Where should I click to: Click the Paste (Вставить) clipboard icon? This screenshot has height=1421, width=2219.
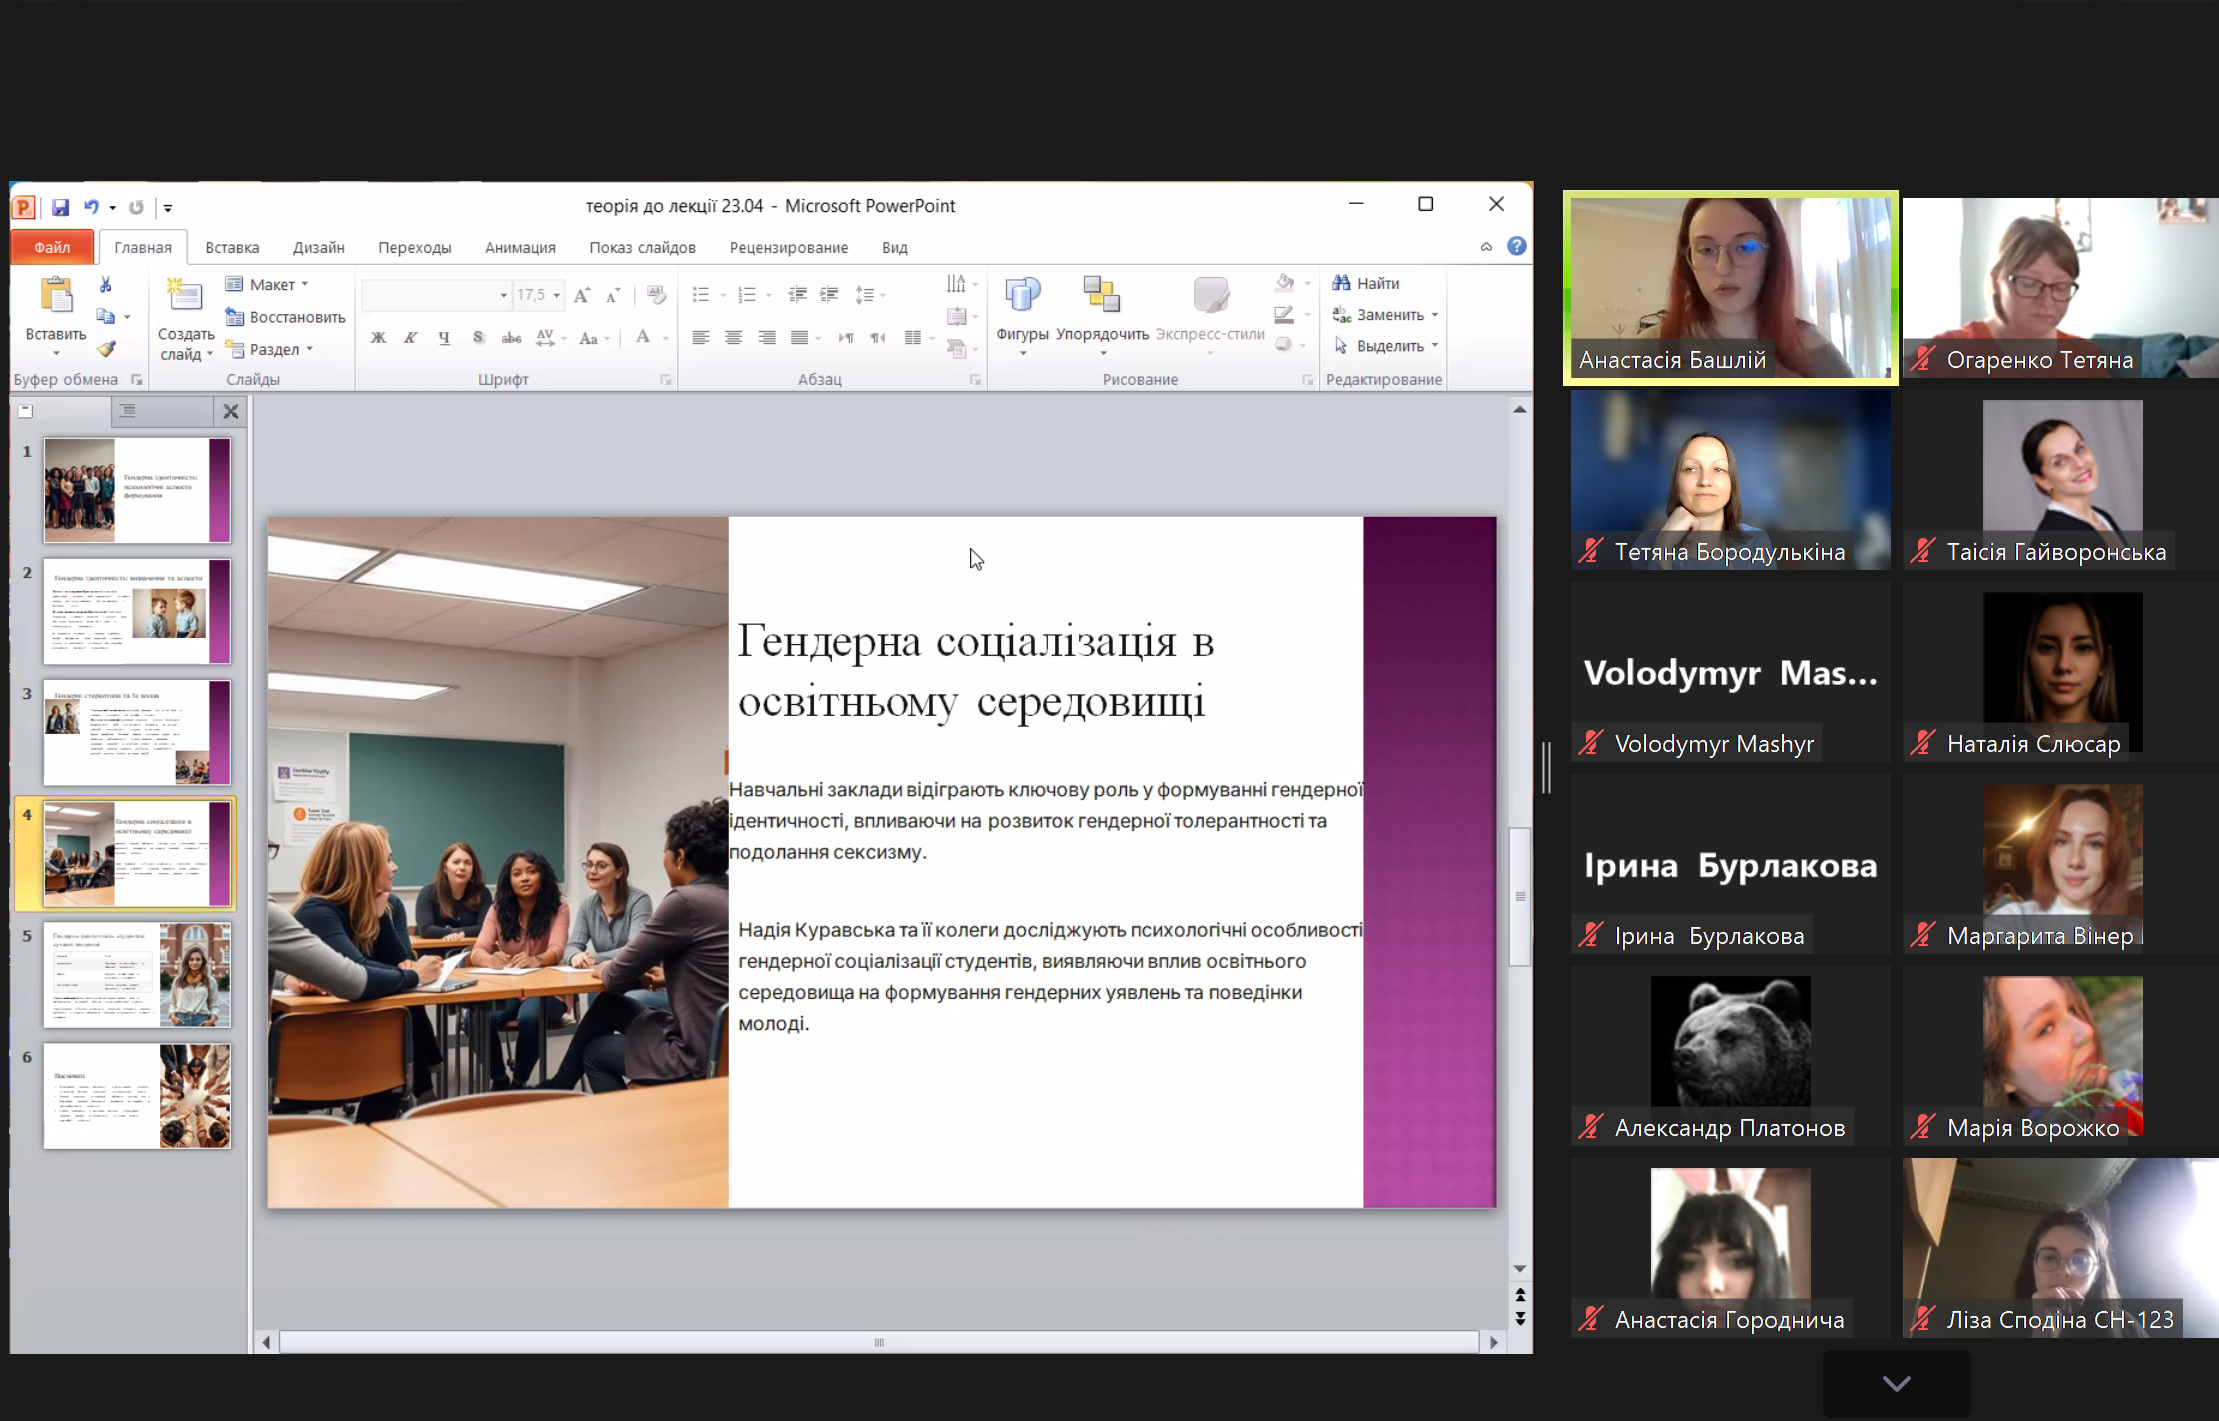(x=56, y=296)
